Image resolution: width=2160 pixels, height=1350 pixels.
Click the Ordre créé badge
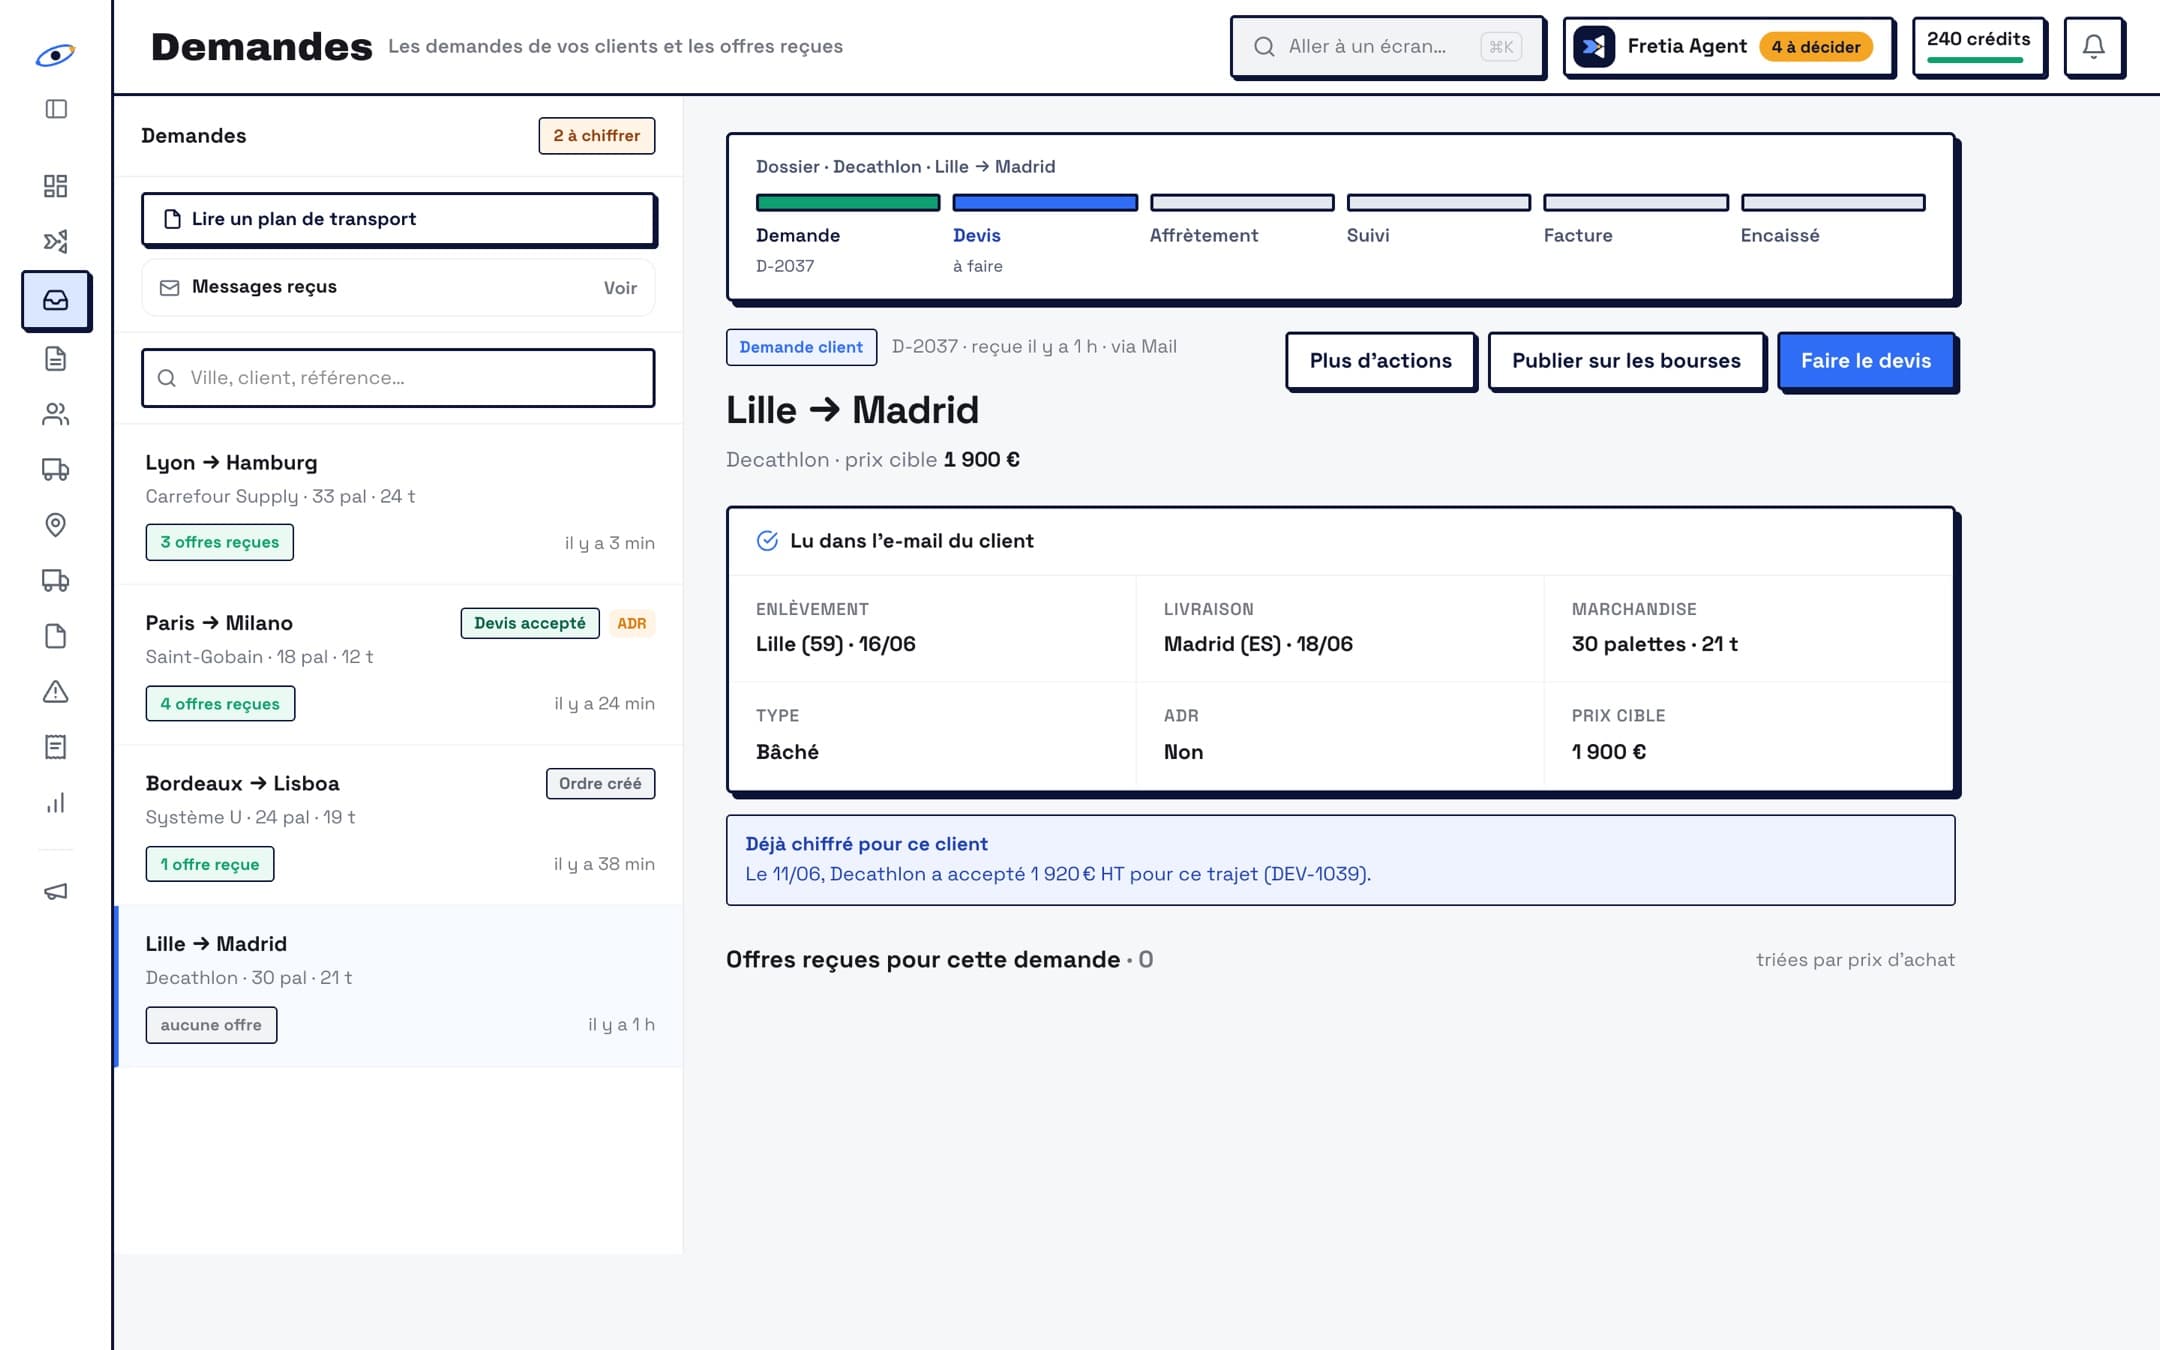(600, 783)
